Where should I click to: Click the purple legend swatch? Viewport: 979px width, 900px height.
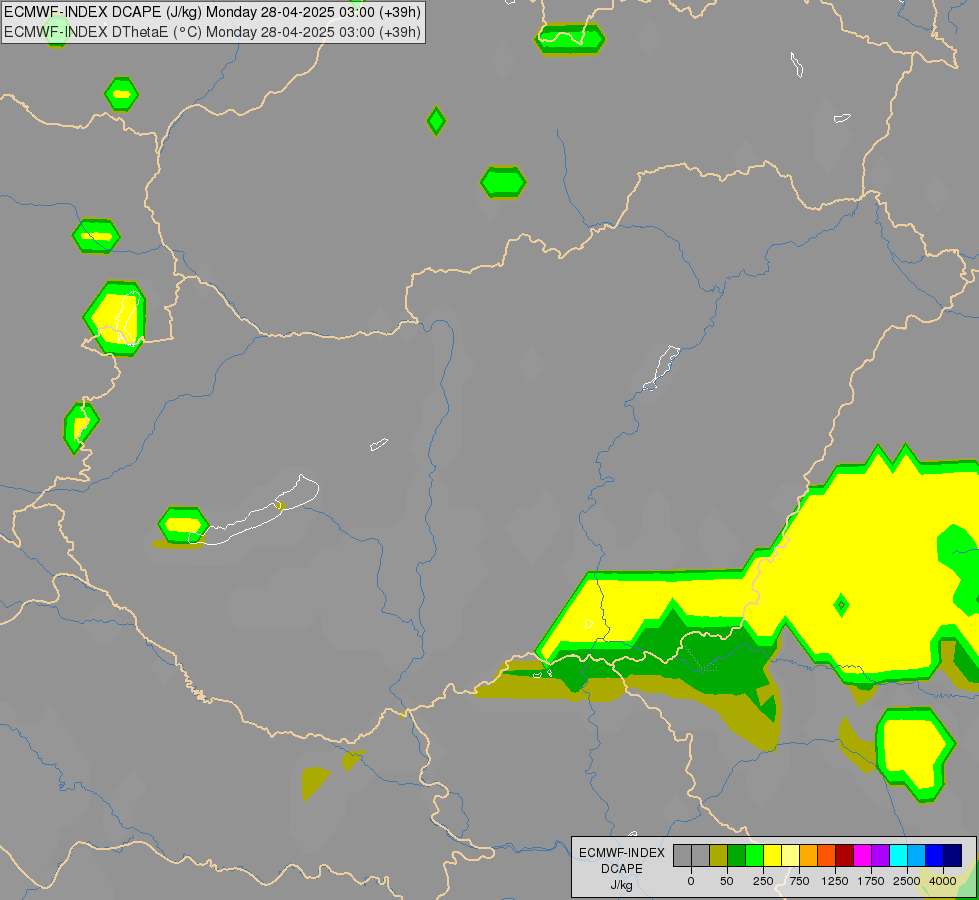[x=880, y=856]
